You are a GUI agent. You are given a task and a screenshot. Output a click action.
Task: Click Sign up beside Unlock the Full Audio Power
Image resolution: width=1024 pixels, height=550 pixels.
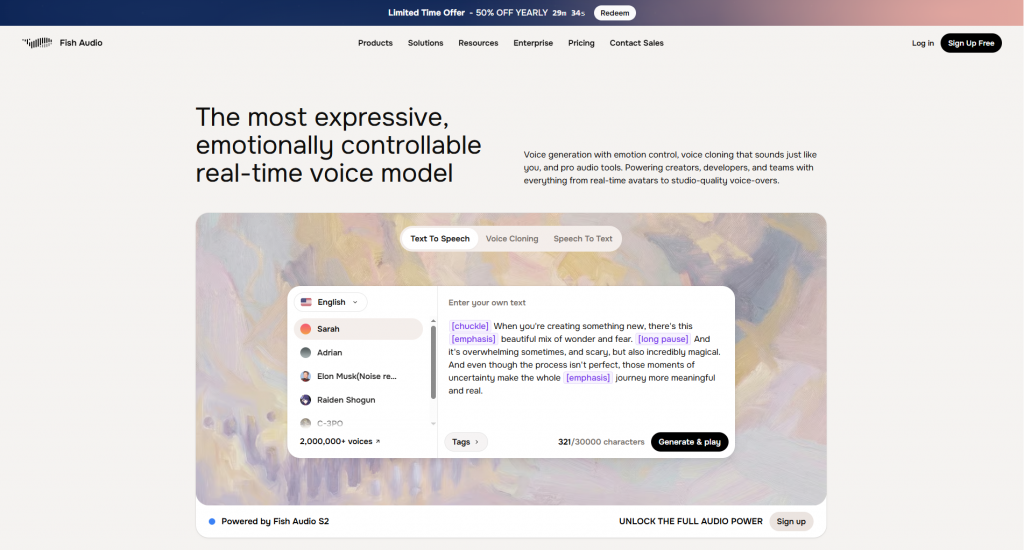[x=791, y=521]
